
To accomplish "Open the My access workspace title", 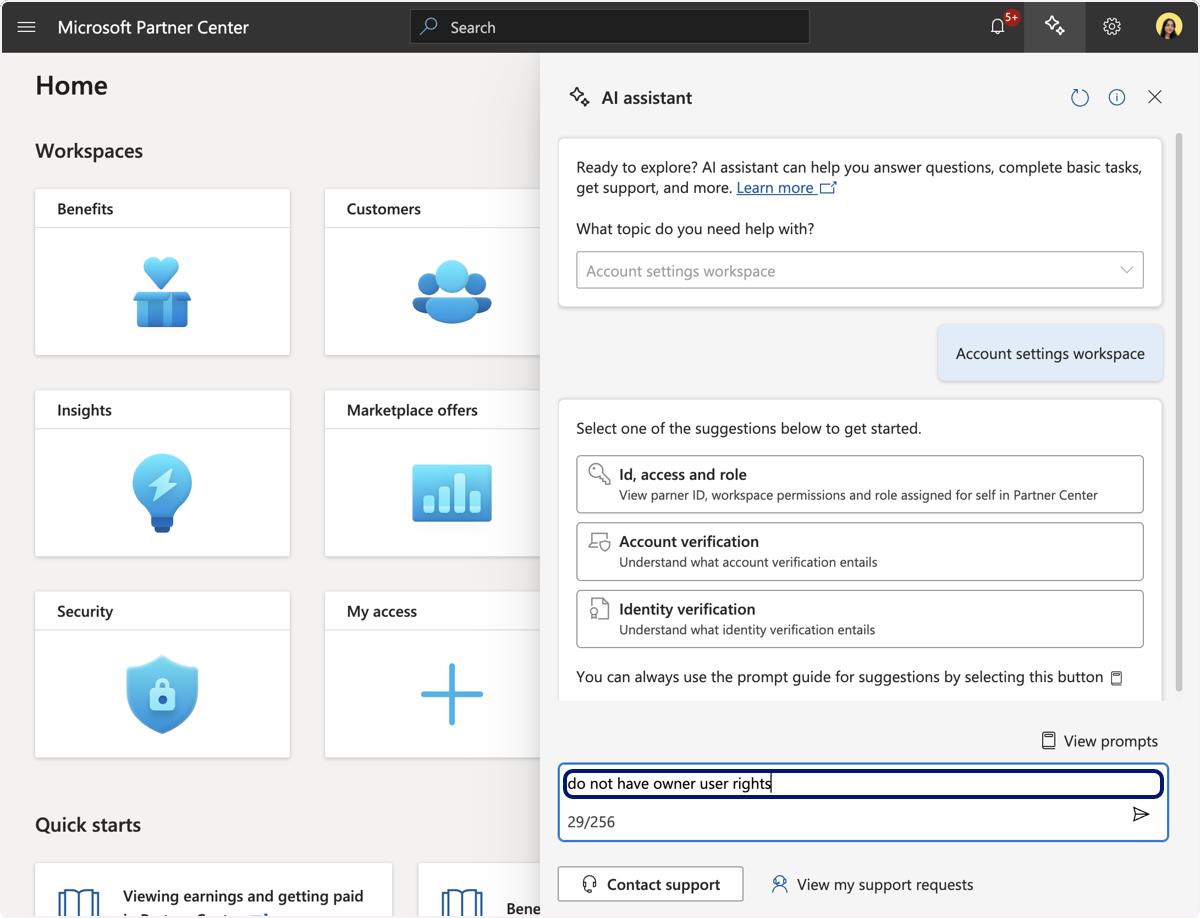I will pos(382,611).
